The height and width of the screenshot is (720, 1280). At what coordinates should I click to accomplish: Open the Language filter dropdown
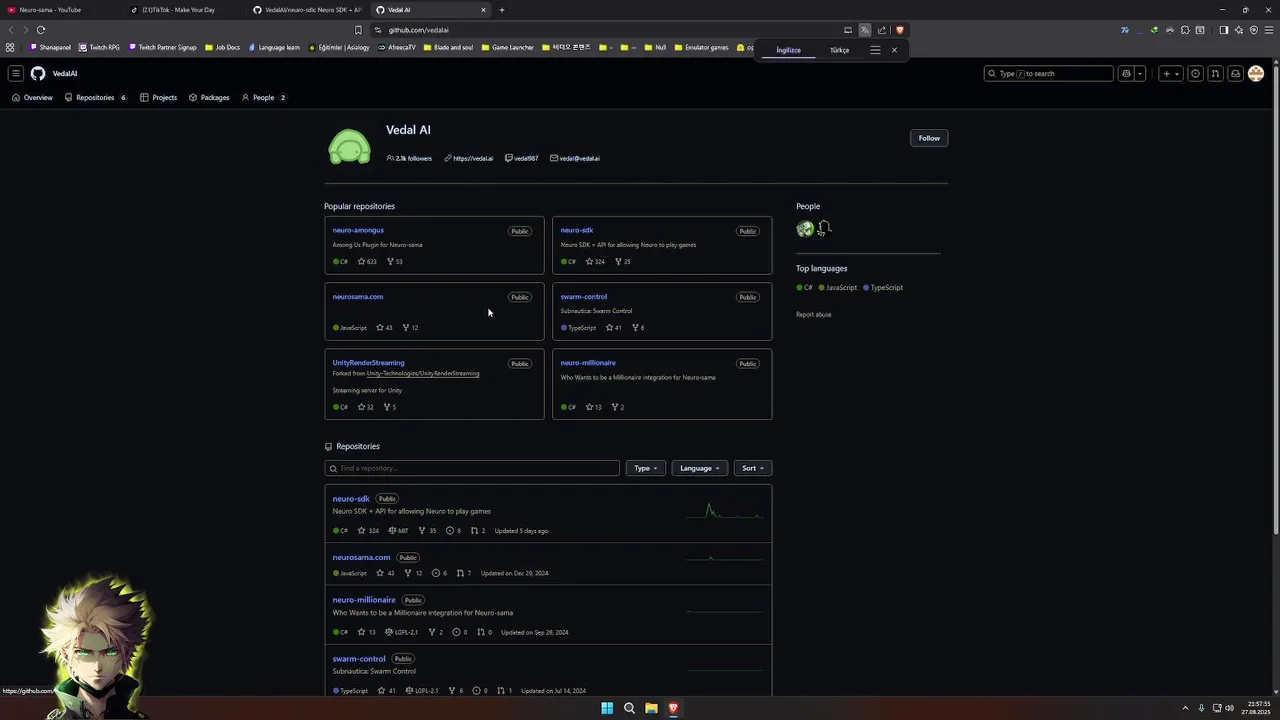(699, 468)
